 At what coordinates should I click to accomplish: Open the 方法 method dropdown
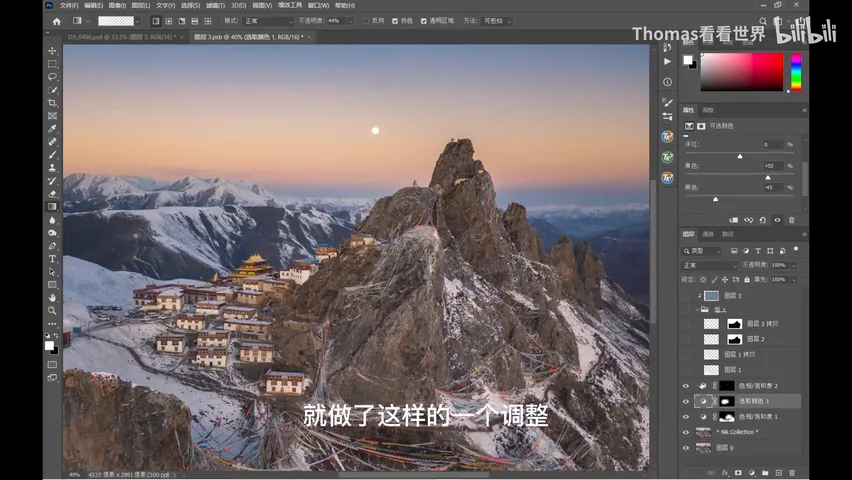pyautogui.click(x=497, y=21)
